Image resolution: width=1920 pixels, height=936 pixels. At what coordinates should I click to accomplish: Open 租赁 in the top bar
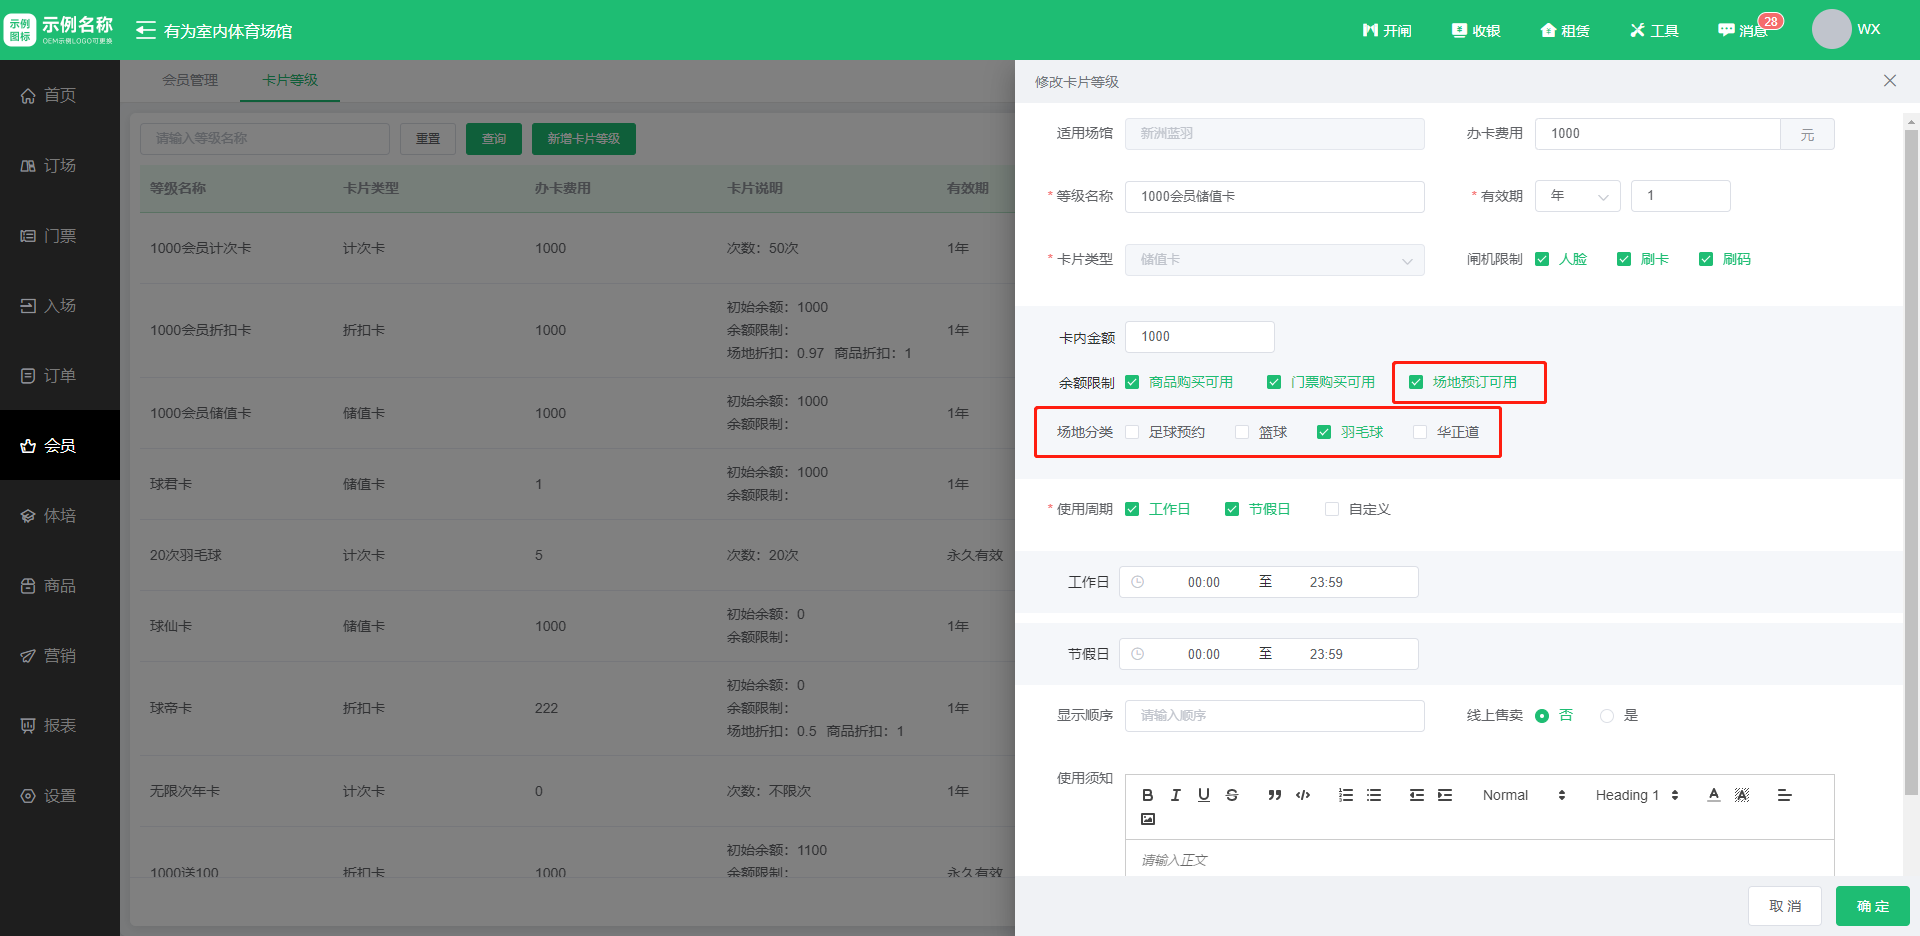pos(1565,30)
